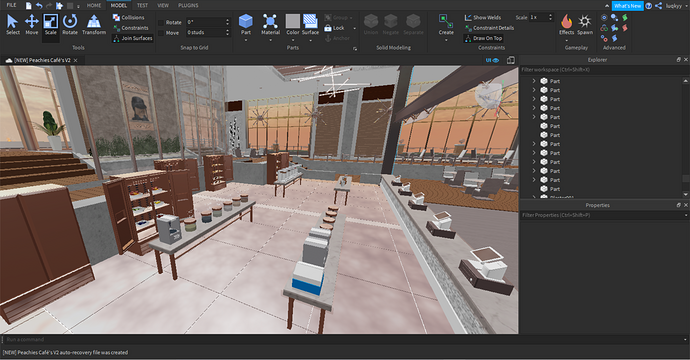
Task: Close the Peachies Café's V2 tab
Action: 76,60
